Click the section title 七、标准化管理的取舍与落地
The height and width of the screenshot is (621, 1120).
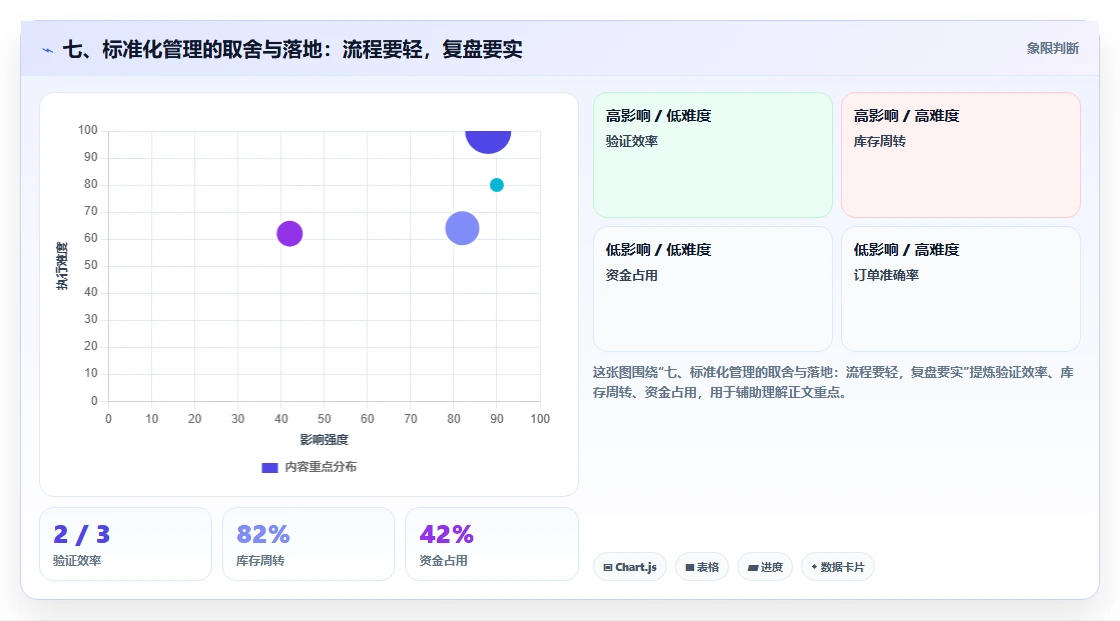293,49
